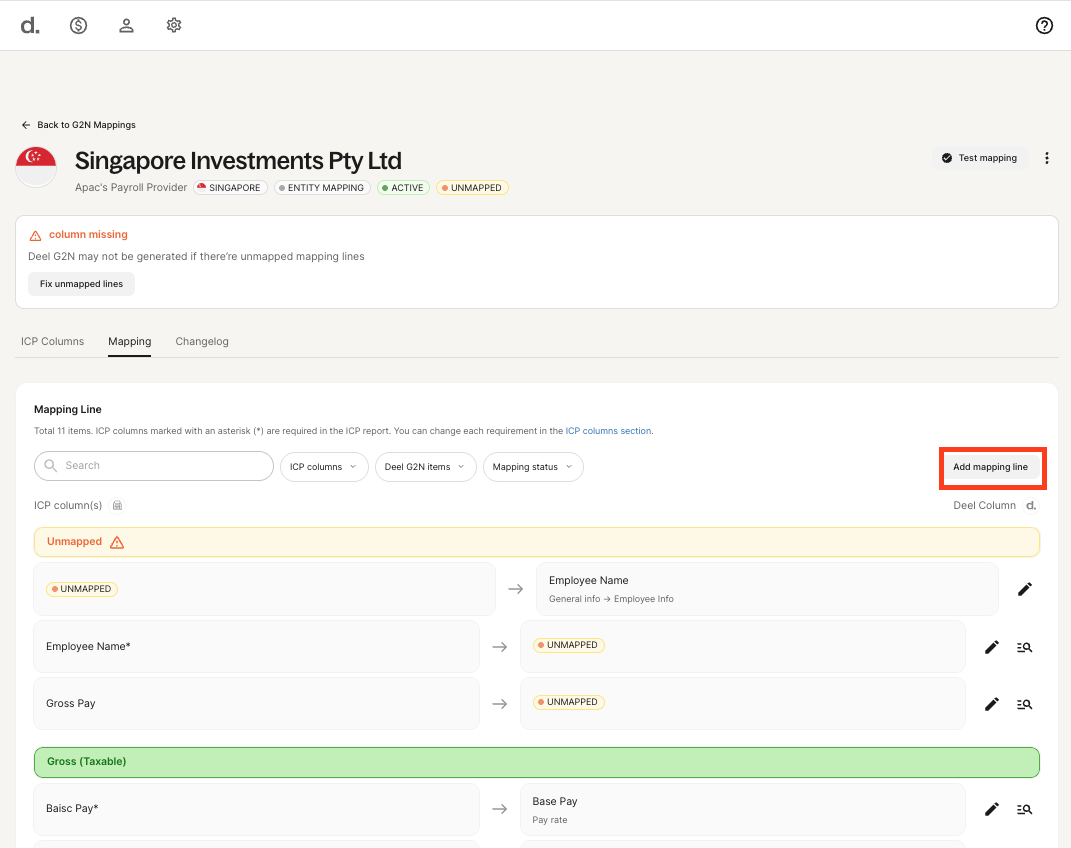Follow the ICP columns section link
This screenshot has height=848, width=1071.
coord(608,431)
